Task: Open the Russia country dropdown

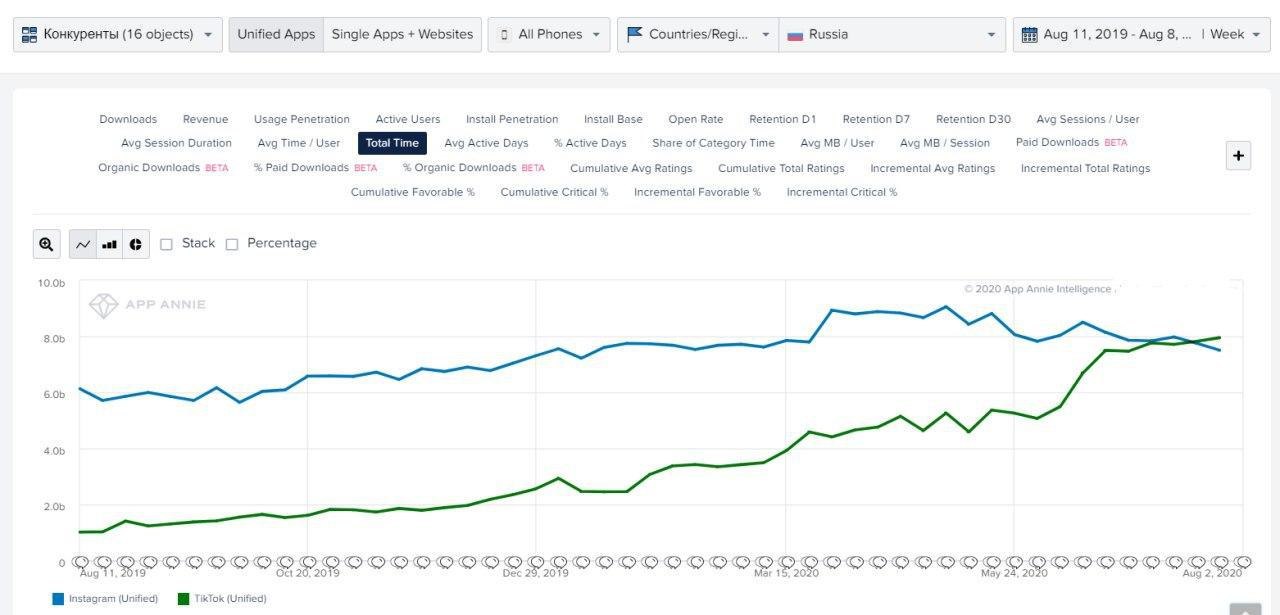Action: 892,34
